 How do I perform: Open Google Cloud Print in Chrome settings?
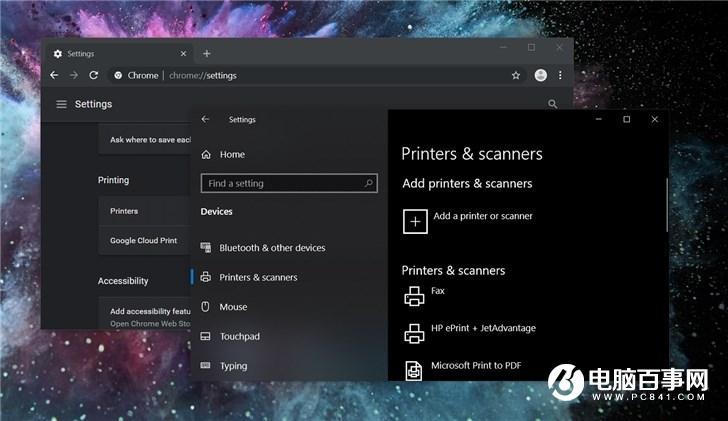pos(144,240)
